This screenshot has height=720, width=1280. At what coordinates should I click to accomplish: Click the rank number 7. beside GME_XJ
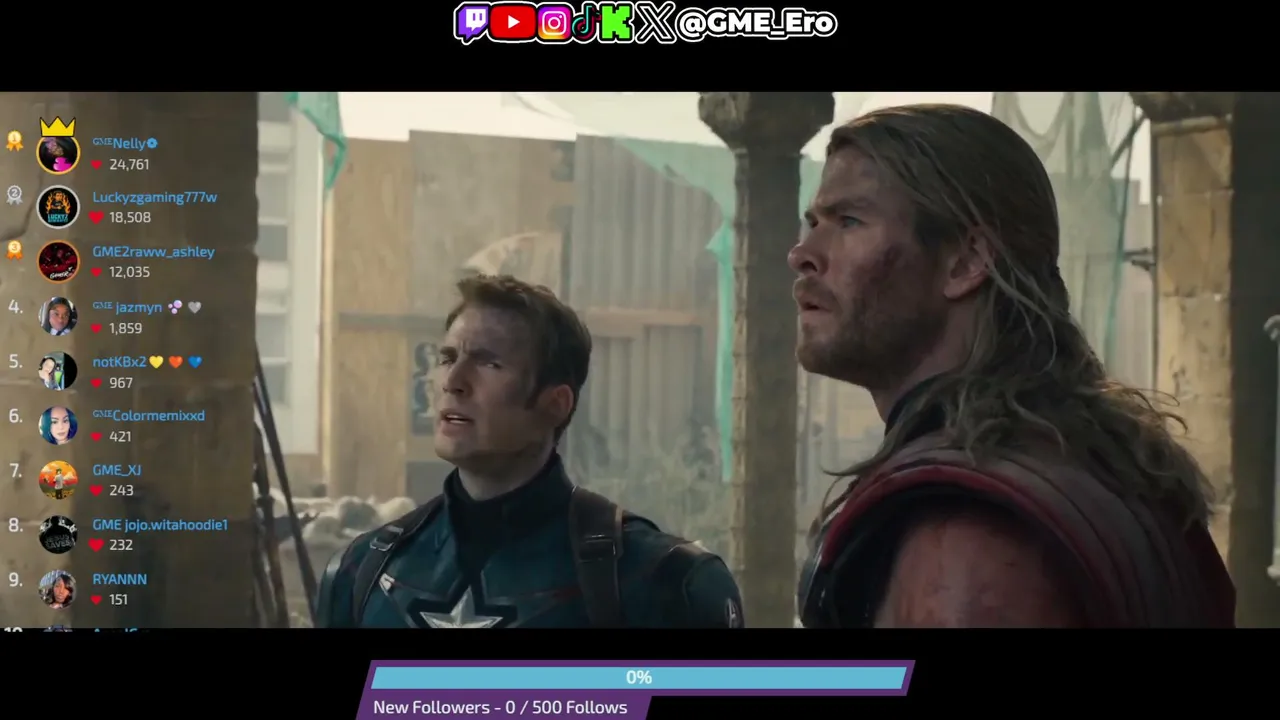pos(15,470)
